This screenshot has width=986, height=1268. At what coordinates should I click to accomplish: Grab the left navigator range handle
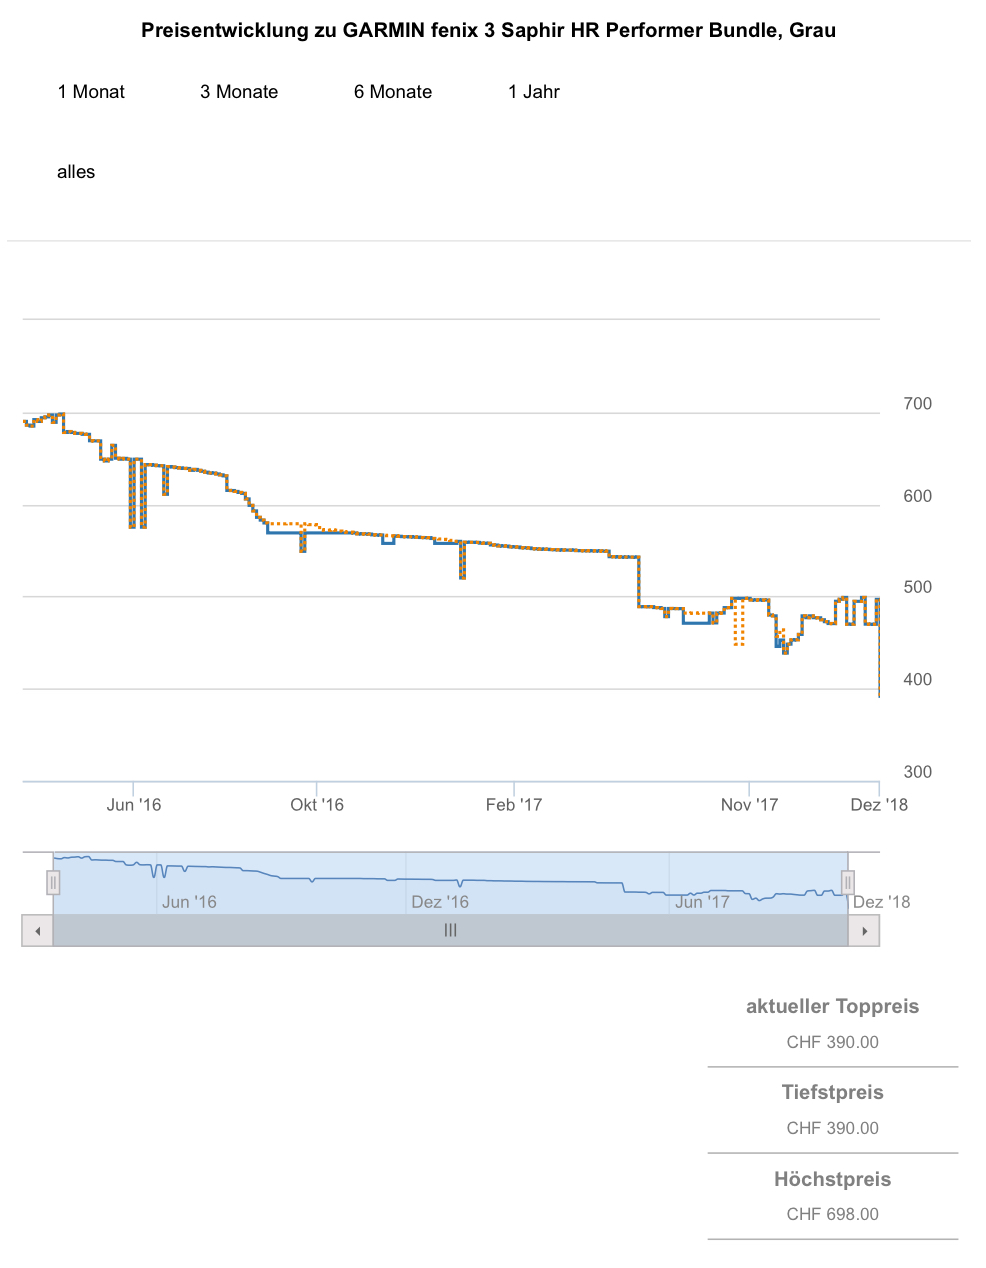click(53, 883)
